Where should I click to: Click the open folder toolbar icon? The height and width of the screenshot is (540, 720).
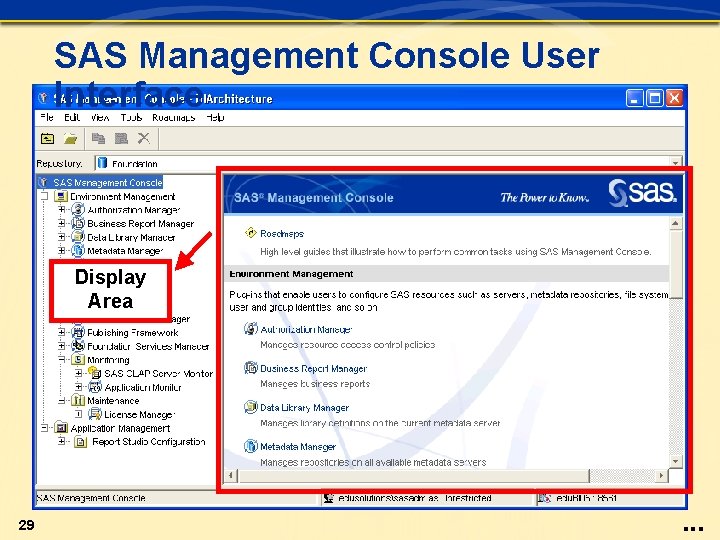[x=70, y=138]
